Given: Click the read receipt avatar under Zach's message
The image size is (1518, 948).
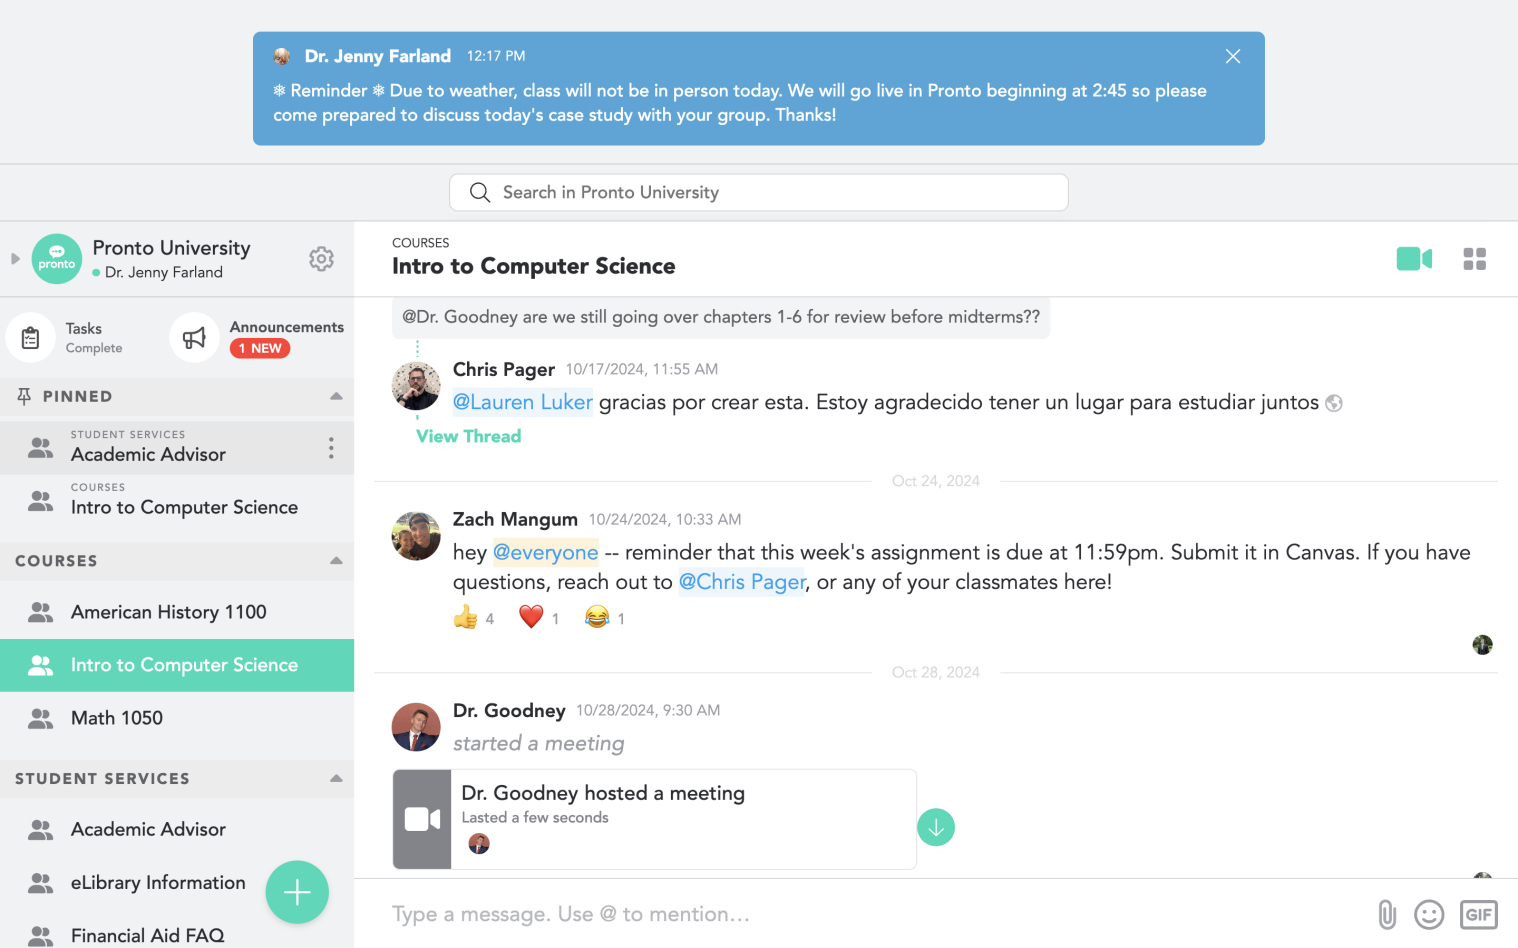Looking at the screenshot, I should click(1482, 645).
